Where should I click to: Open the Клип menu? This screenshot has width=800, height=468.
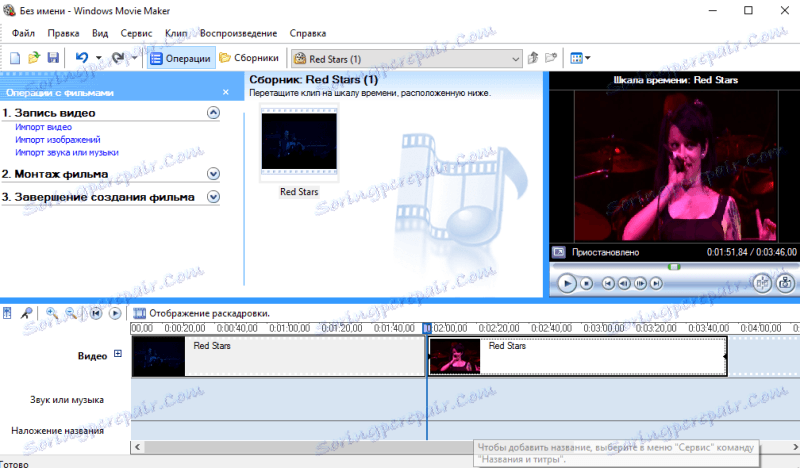point(176,33)
